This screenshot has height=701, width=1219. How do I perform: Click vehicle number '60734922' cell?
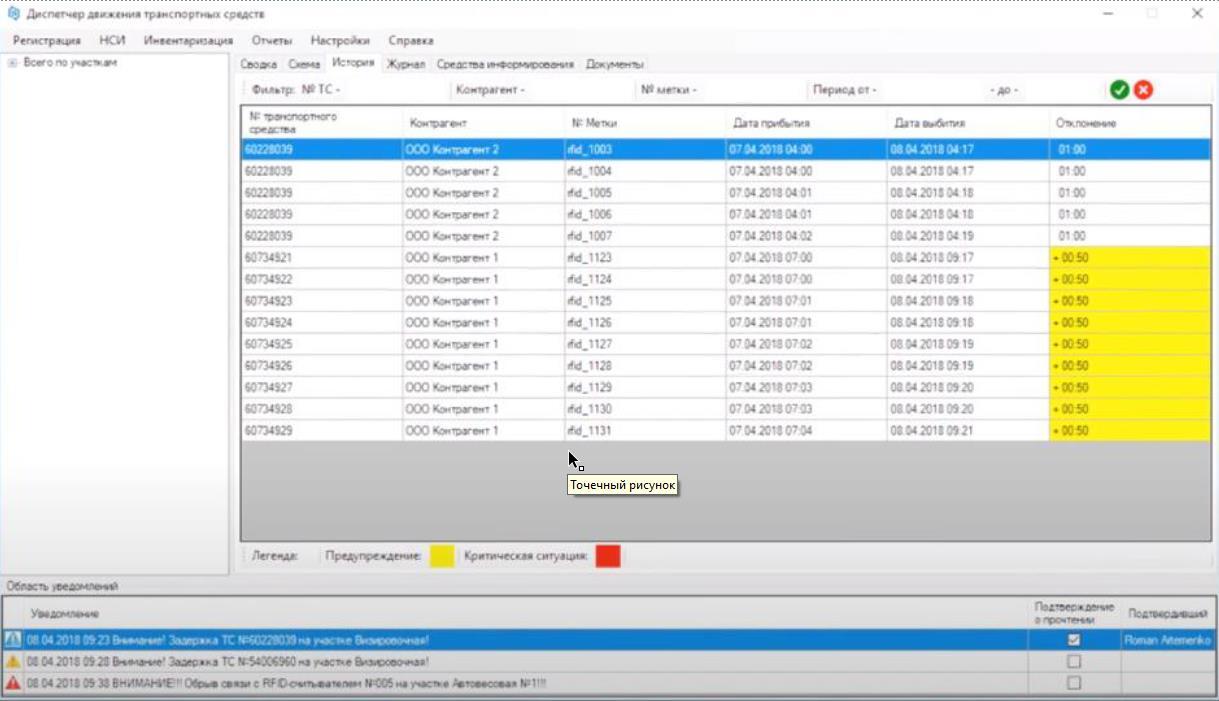[x=322, y=279]
